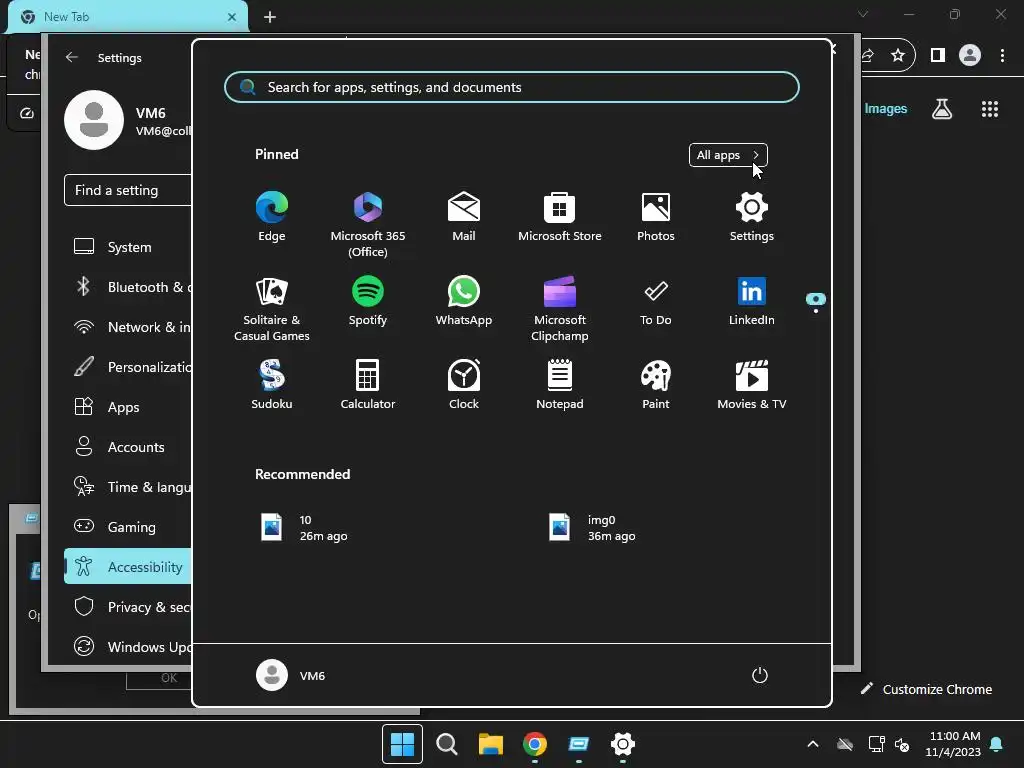Open Windows Update settings
This screenshot has height=768, width=1024.
129,647
